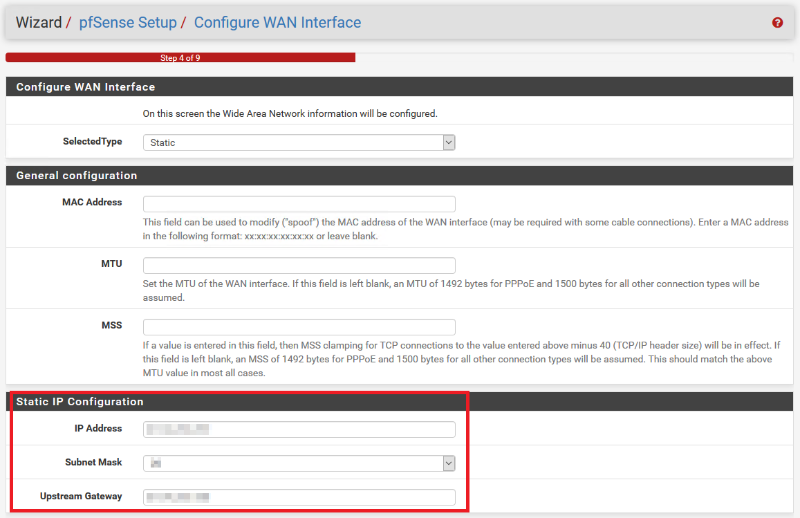Click the red help question mark icon

777,22
